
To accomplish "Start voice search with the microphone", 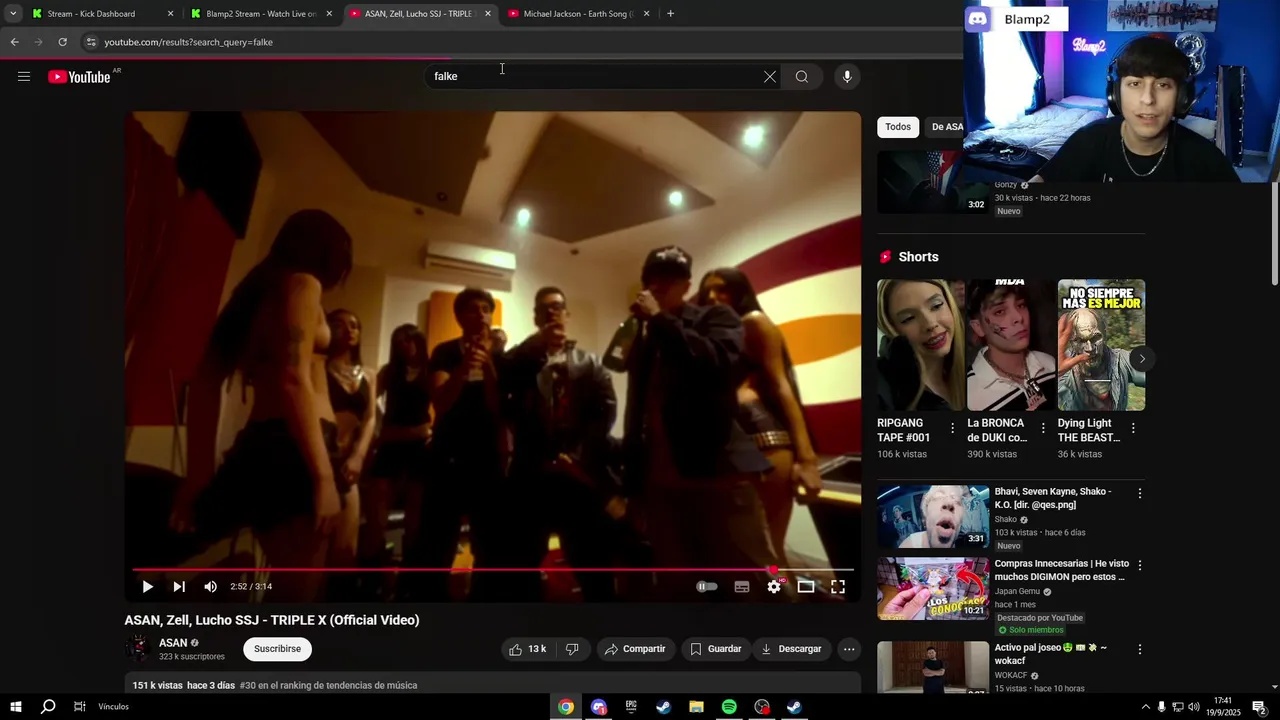I will (847, 76).
